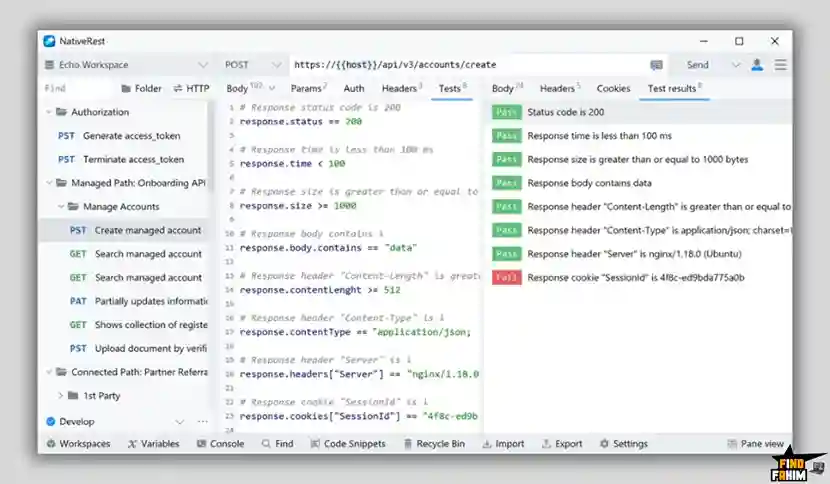Select the Tests tab

(x=452, y=88)
